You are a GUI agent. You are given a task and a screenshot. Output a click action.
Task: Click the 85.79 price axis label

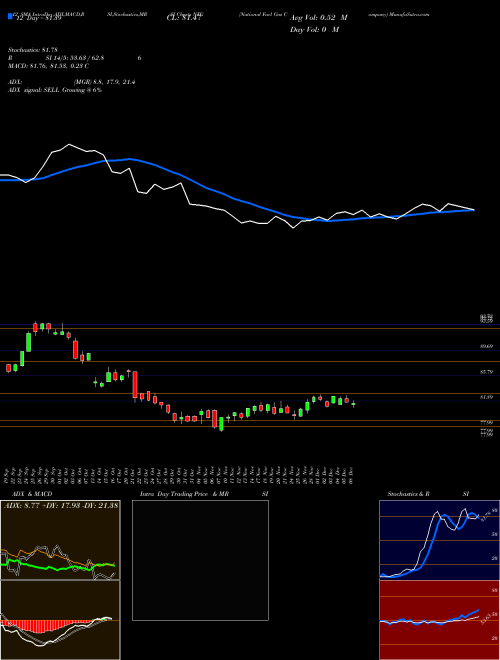point(487,372)
